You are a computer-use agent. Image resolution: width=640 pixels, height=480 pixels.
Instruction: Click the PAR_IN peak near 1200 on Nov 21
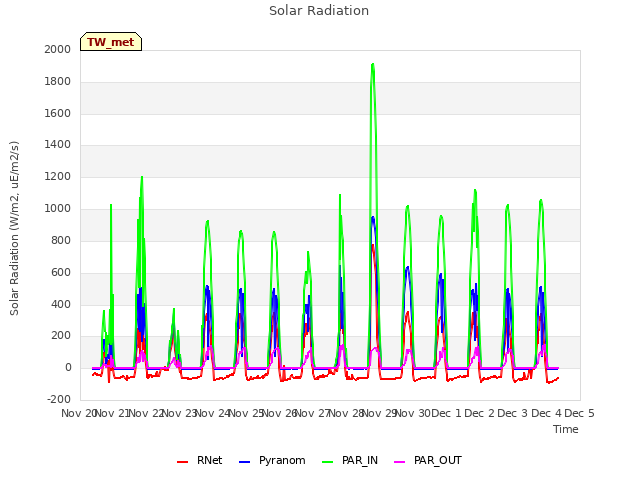coord(142,178)
